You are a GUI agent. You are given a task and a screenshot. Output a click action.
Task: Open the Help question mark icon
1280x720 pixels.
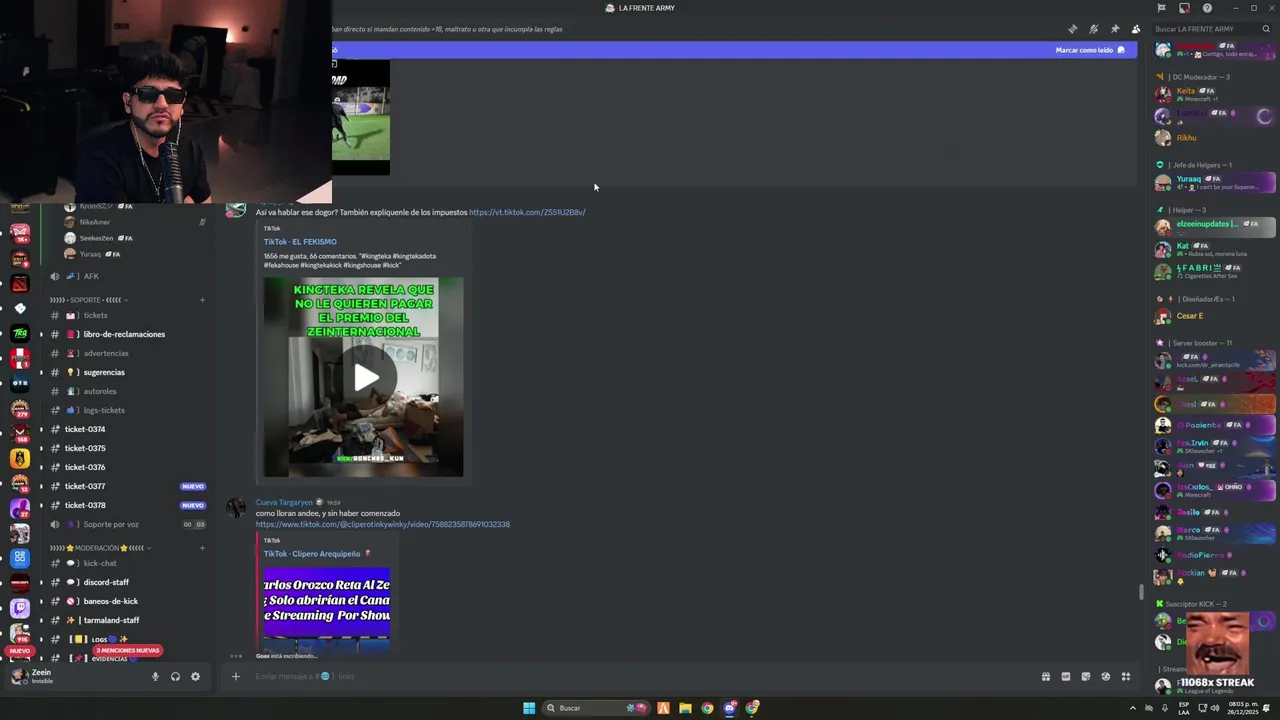1207,8
